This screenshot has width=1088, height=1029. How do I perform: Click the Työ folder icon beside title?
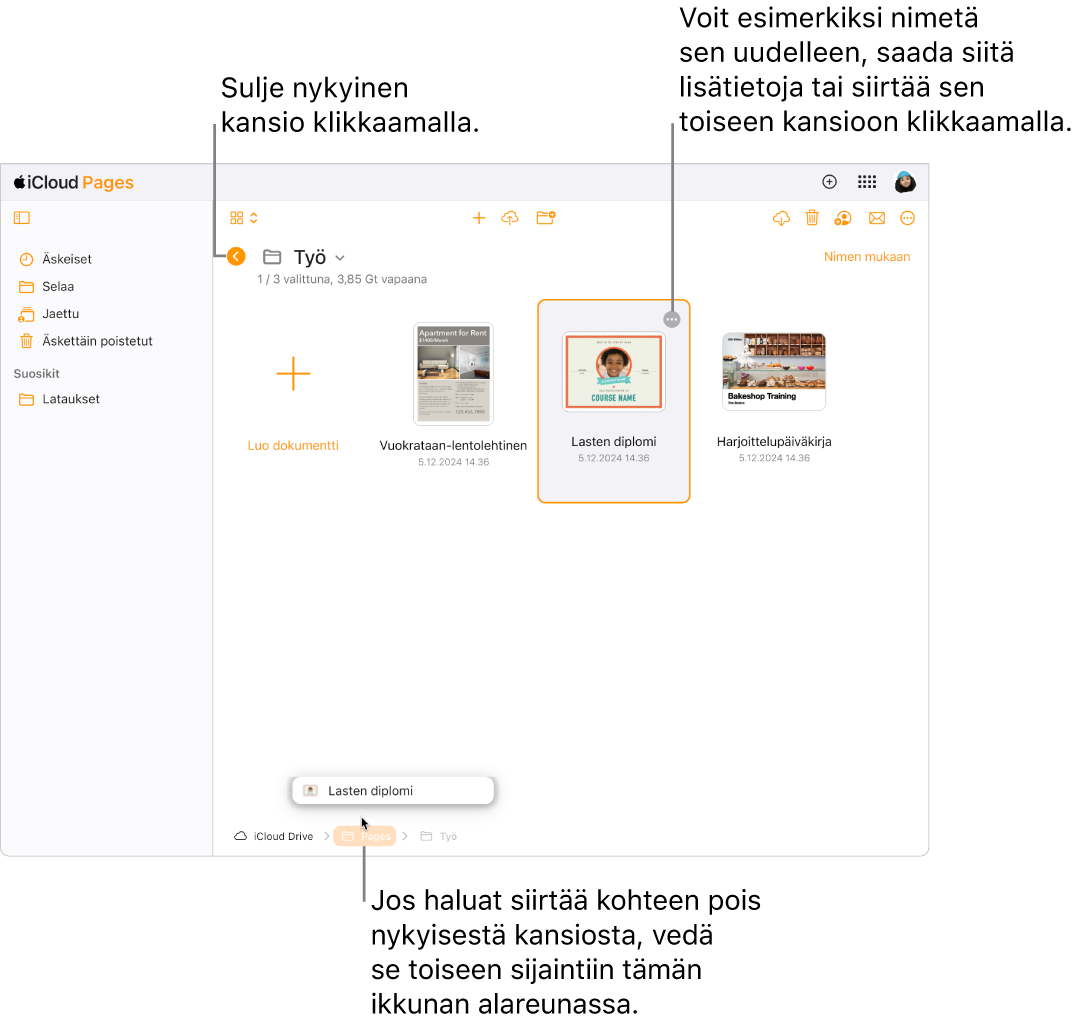(x=272, y=257)
